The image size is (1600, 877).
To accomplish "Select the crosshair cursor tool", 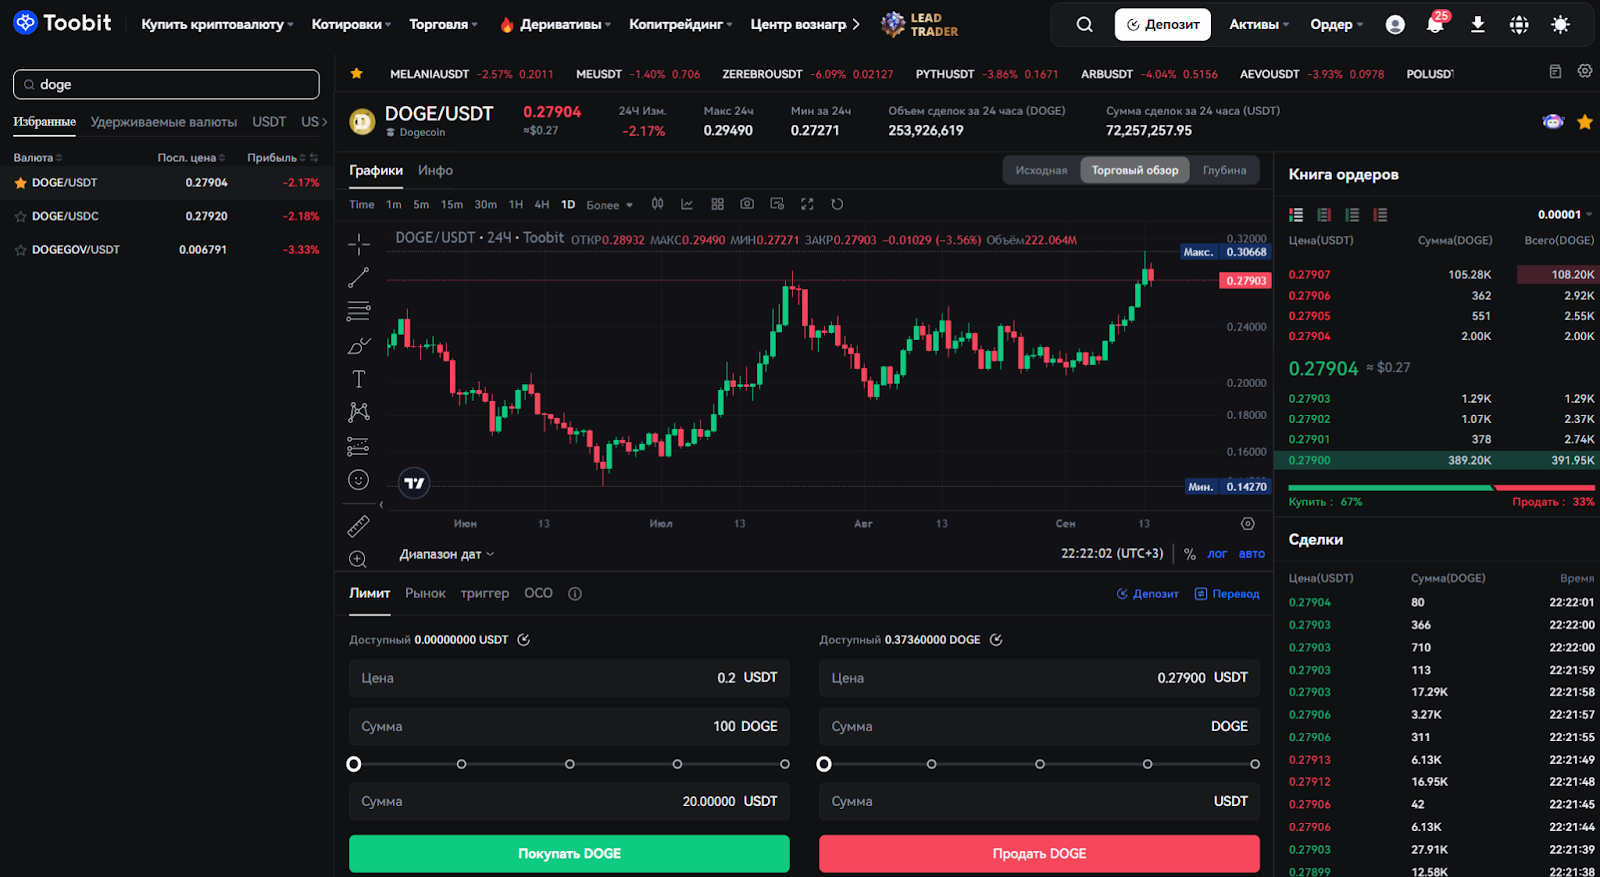I will (358, 244).
